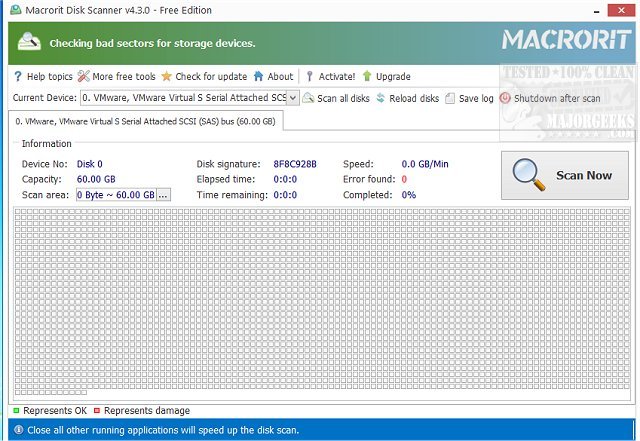Open More free tools

click(124, 76)
